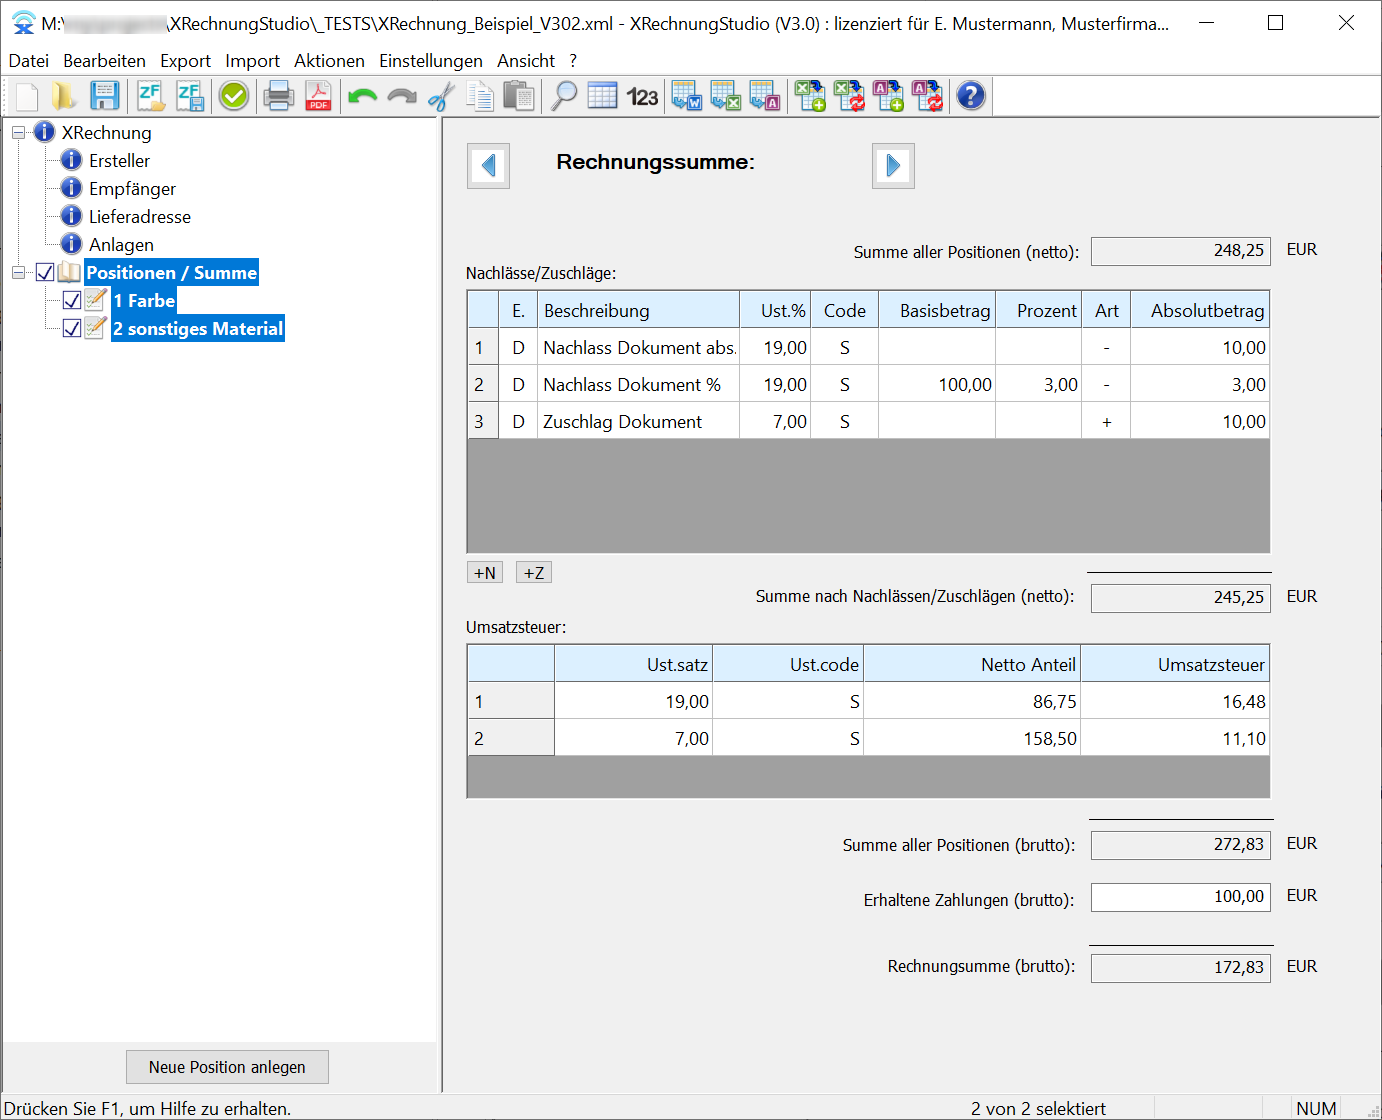The width and height of the screenshot is (1382, 1120).
Task: Select Lieferadresse in the tree
Action: (139, 216)
